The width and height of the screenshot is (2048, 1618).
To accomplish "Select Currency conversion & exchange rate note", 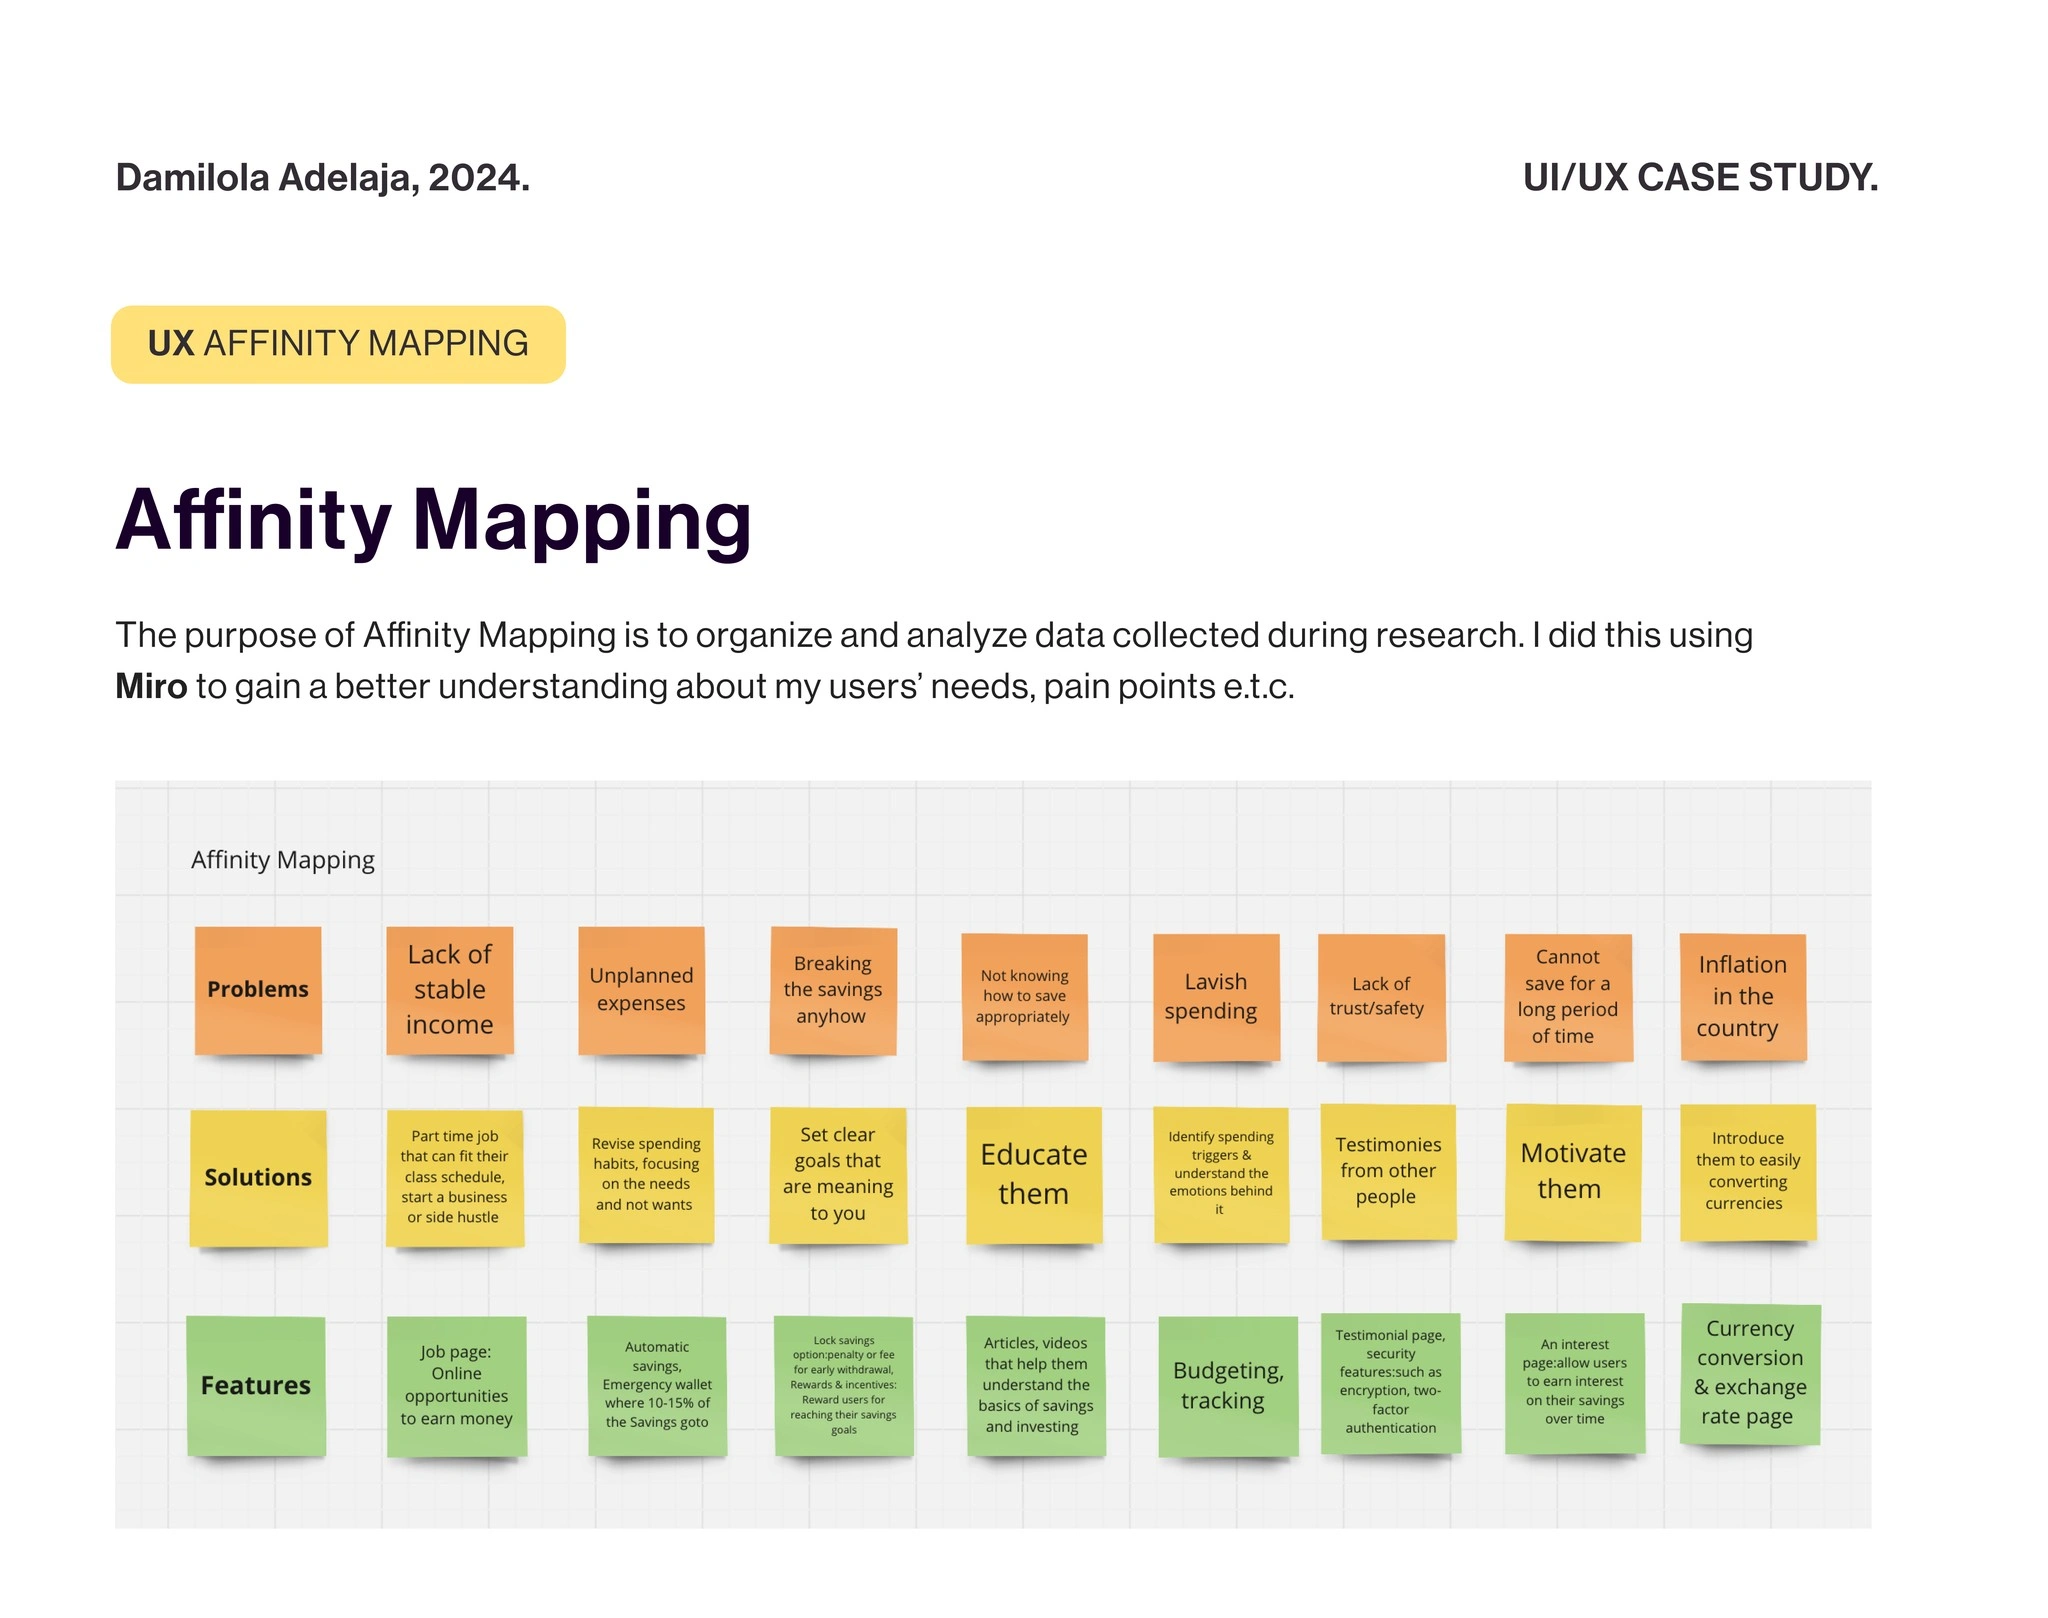I will pos(1750,1374).
